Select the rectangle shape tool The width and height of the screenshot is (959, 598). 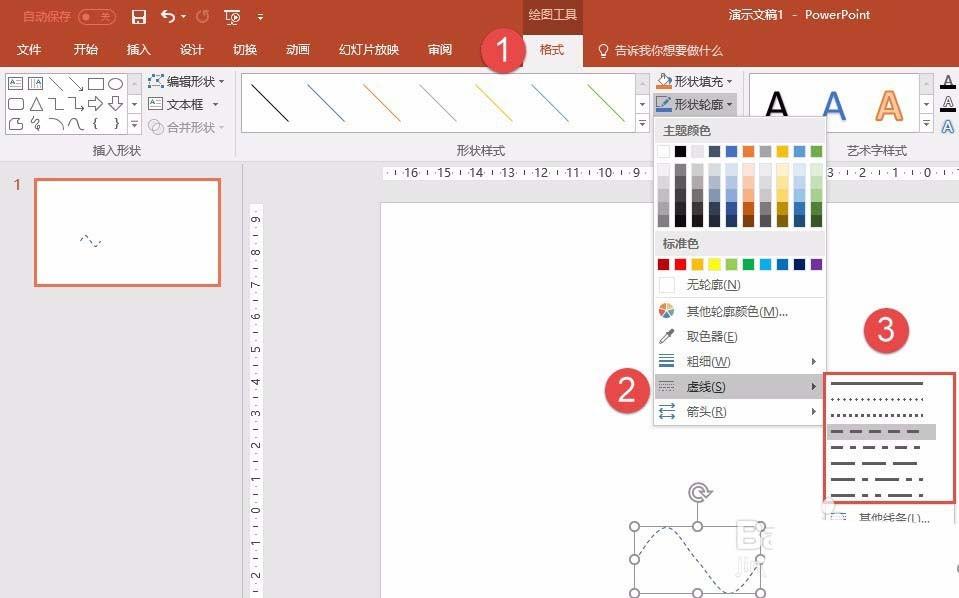[94, 85]
